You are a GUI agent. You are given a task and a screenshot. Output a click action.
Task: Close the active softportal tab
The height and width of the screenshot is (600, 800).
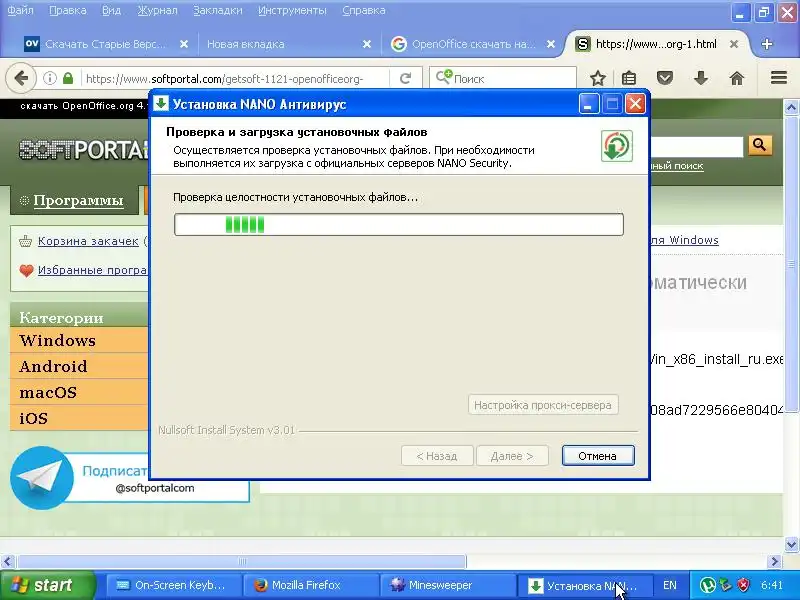[x=734, y=44]
